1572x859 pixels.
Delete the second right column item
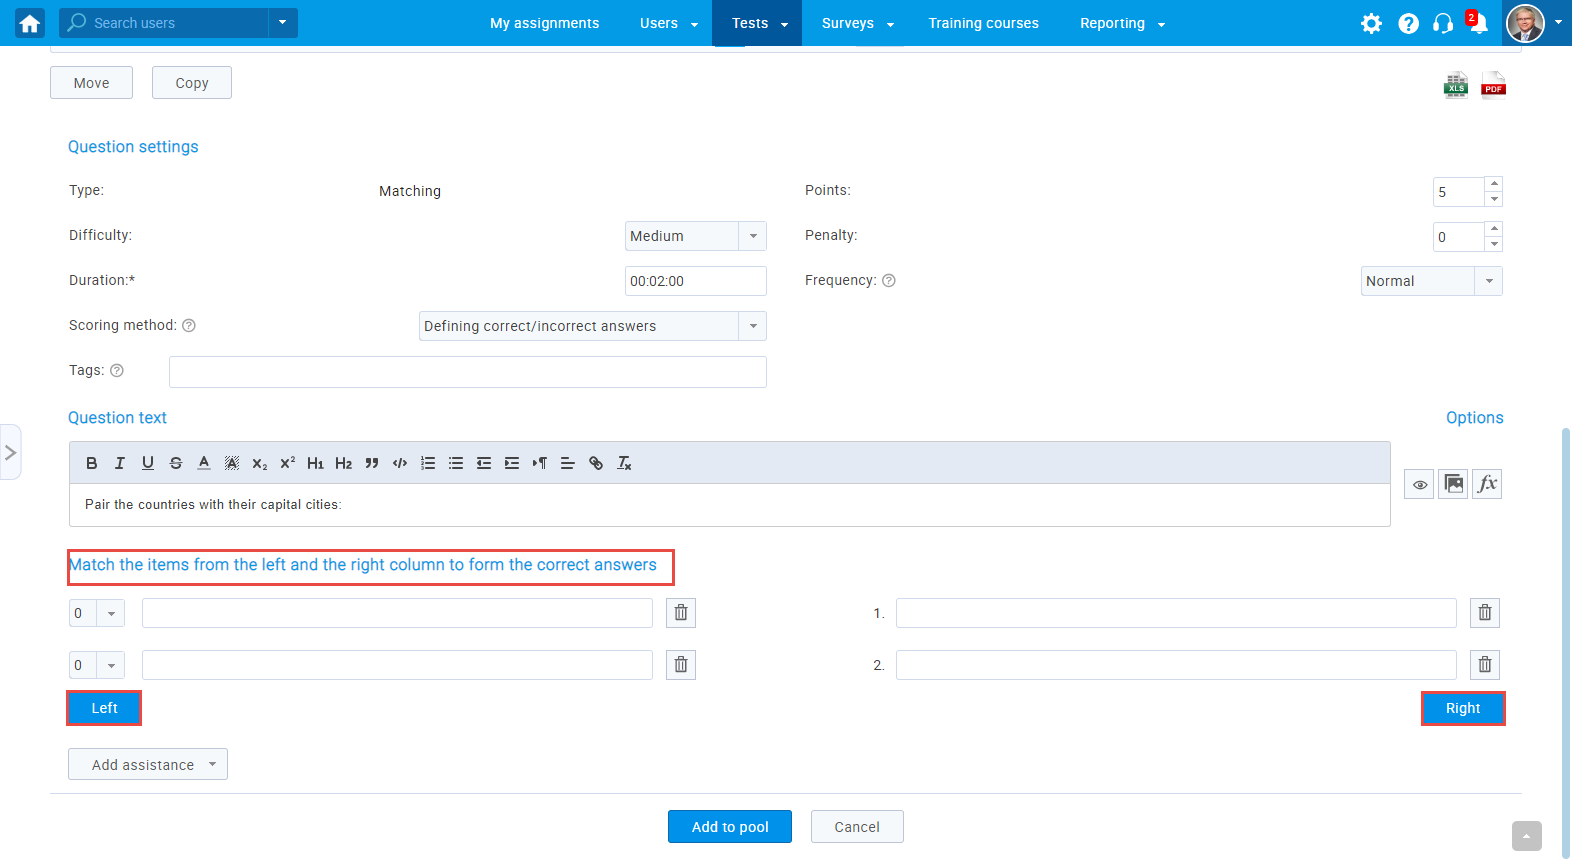[1485, 665]
